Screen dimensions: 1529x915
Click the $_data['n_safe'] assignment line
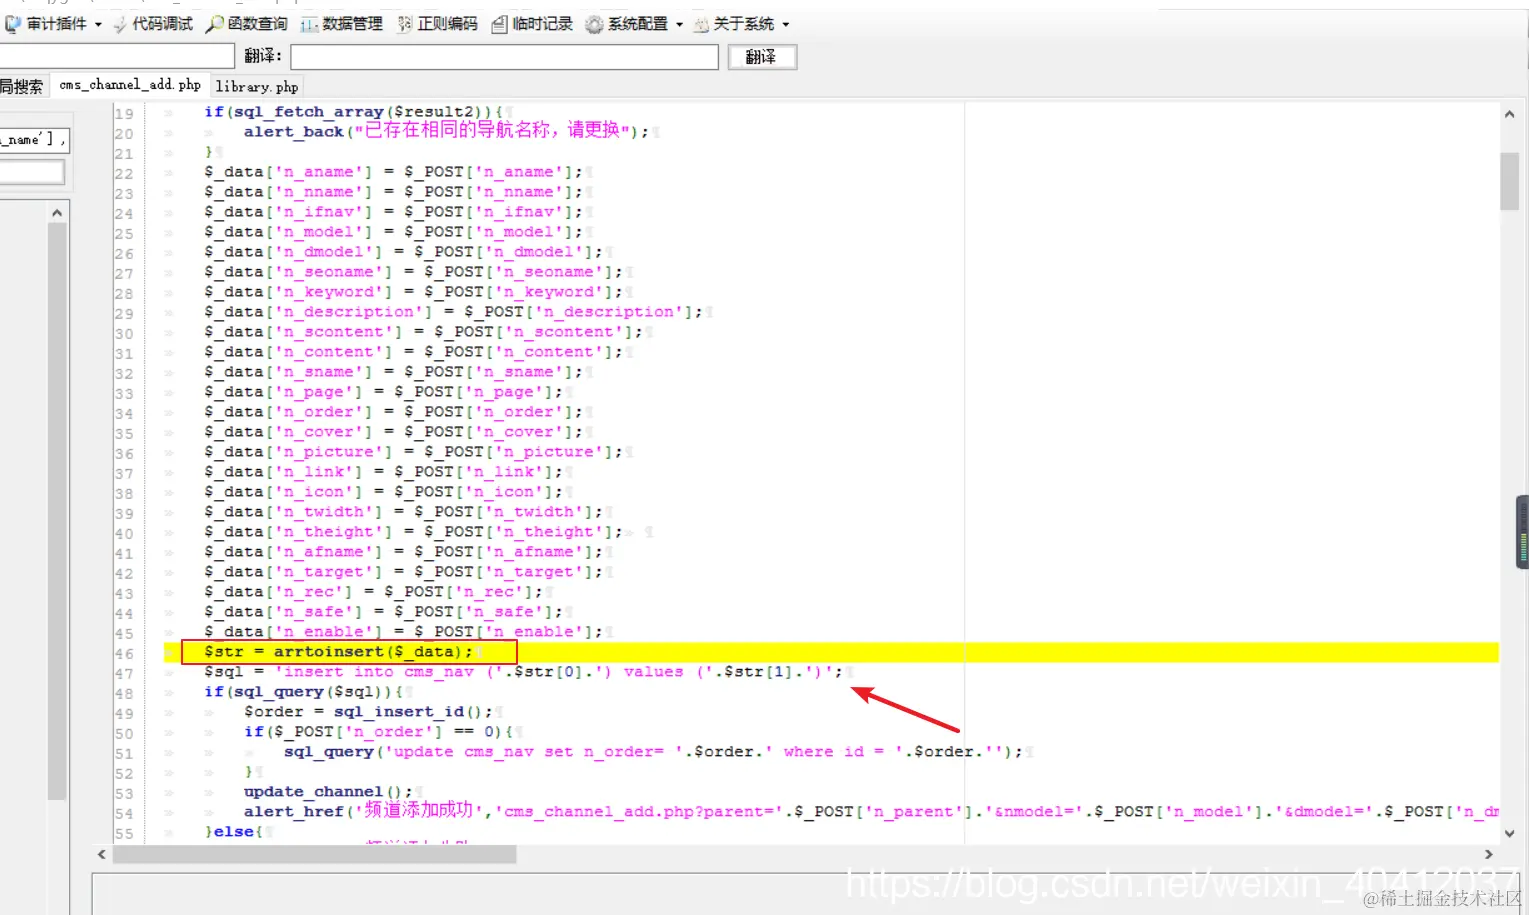[383, 612]
